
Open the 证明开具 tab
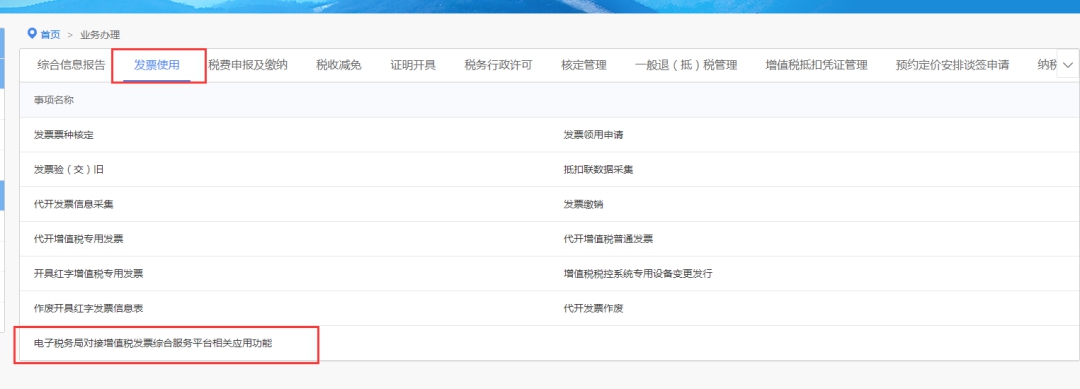tap(413, 65)
